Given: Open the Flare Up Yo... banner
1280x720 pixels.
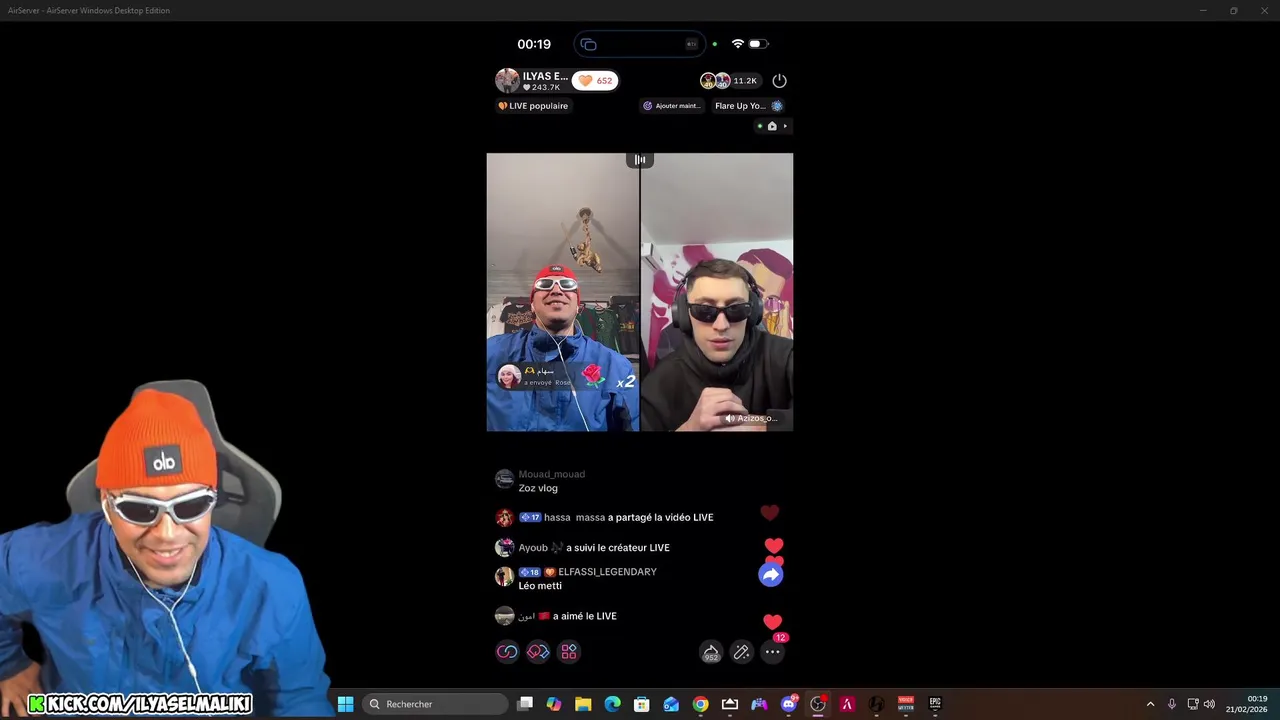Looking at the screenshot, I should point(748,106).
